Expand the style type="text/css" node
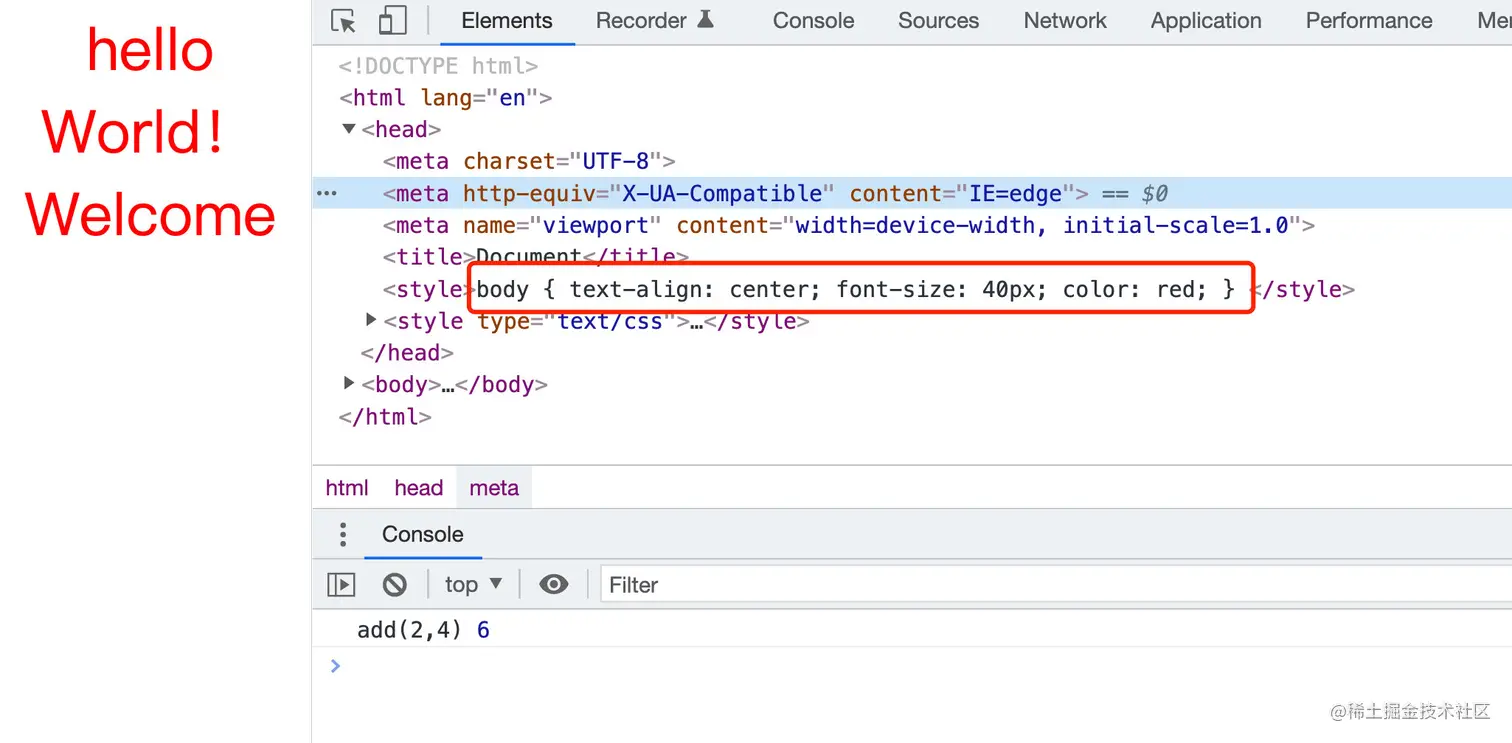 click(x=372, y=320)
